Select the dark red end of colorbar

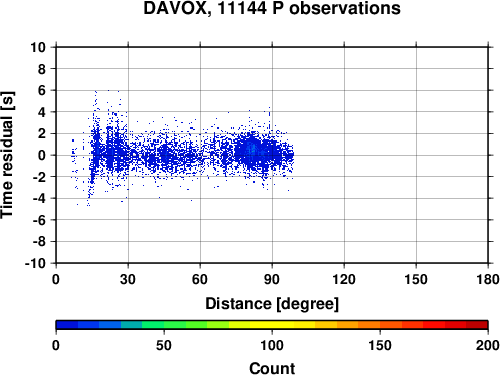[x=477, y=325]
